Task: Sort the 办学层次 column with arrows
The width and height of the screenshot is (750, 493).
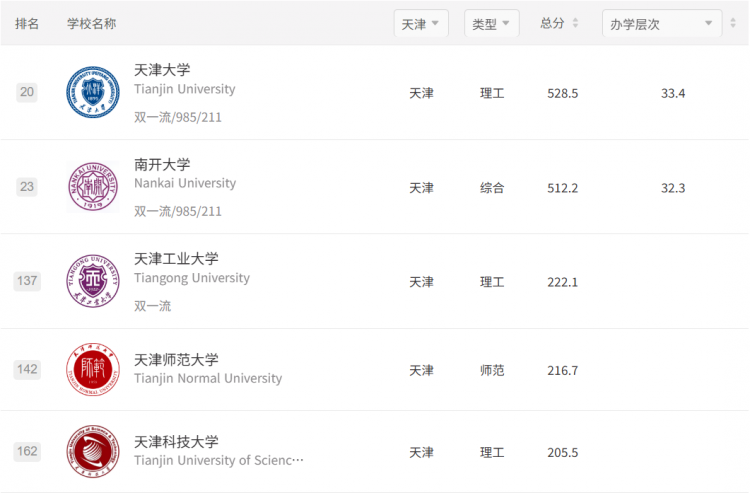Action: coord(733,23)
